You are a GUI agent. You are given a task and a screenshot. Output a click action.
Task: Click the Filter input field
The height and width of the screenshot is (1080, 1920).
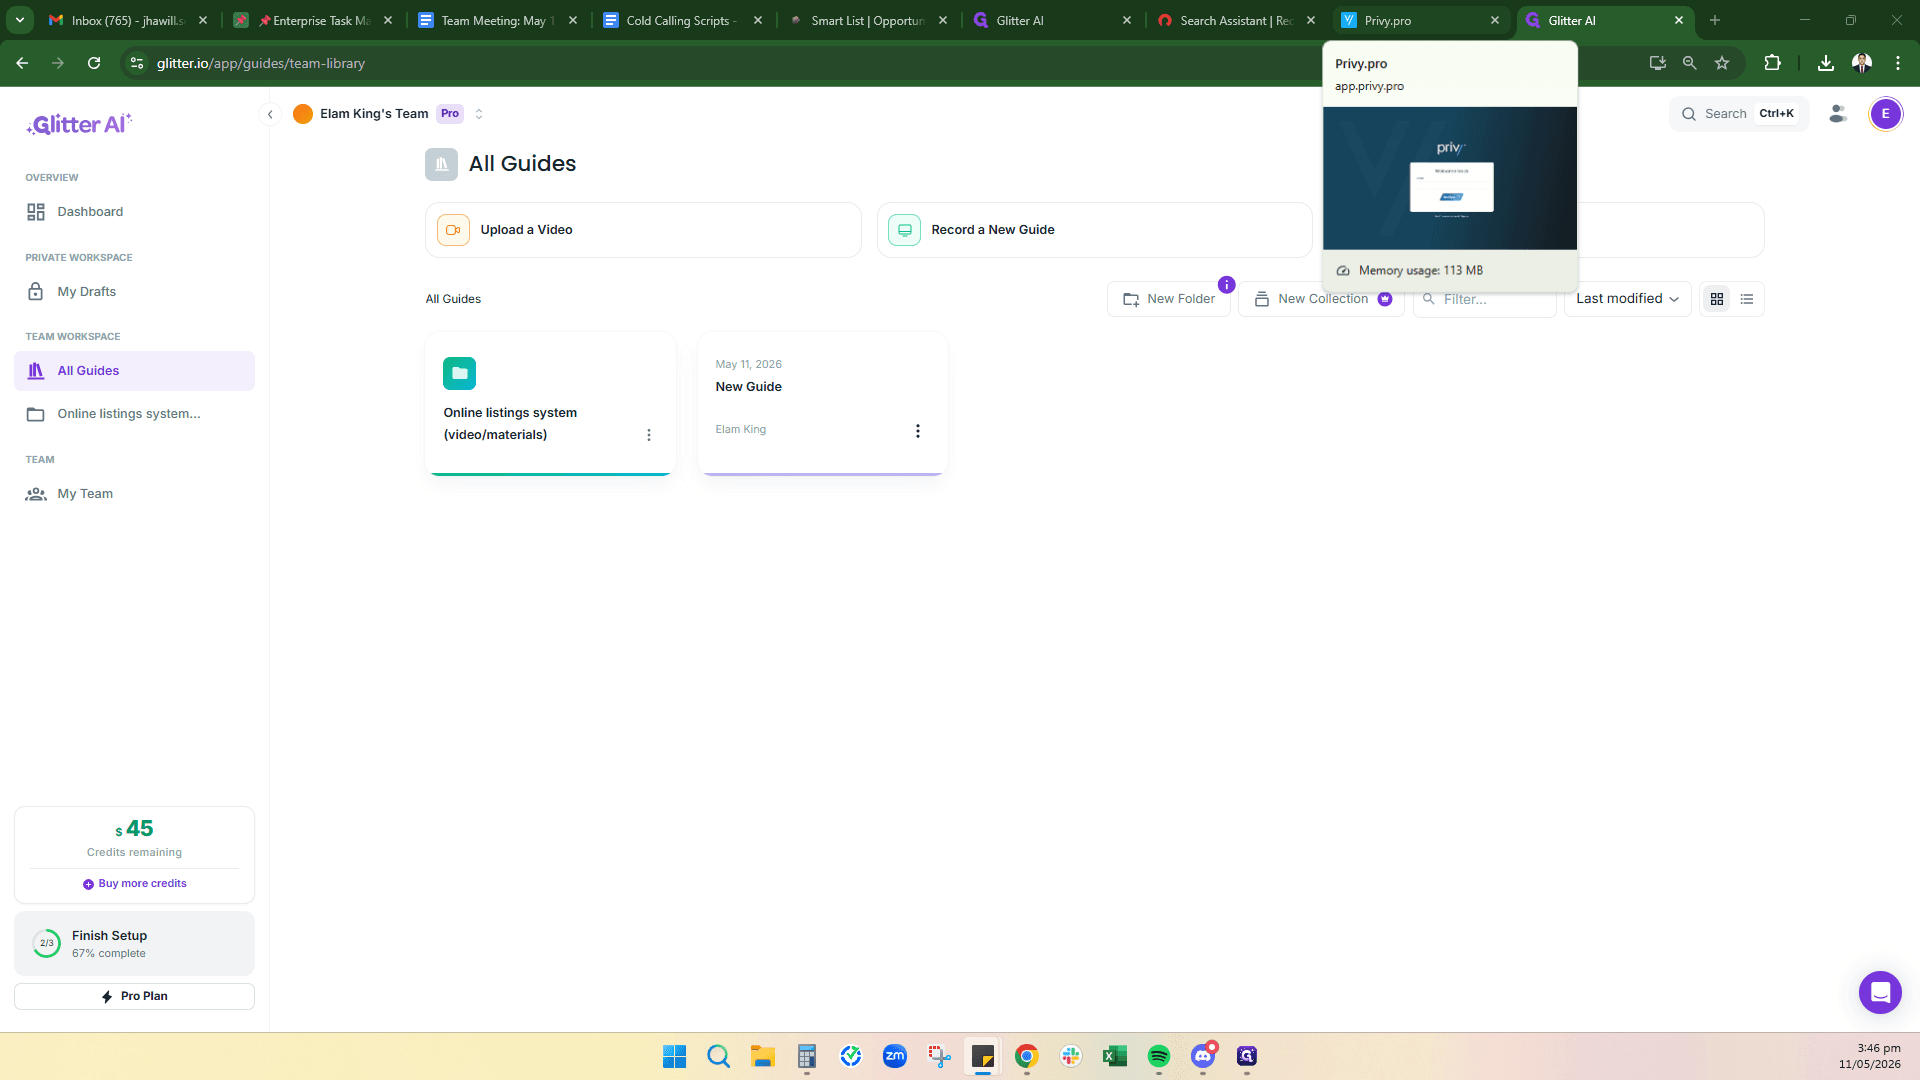pyautogui.click(x=1484, y=299)
